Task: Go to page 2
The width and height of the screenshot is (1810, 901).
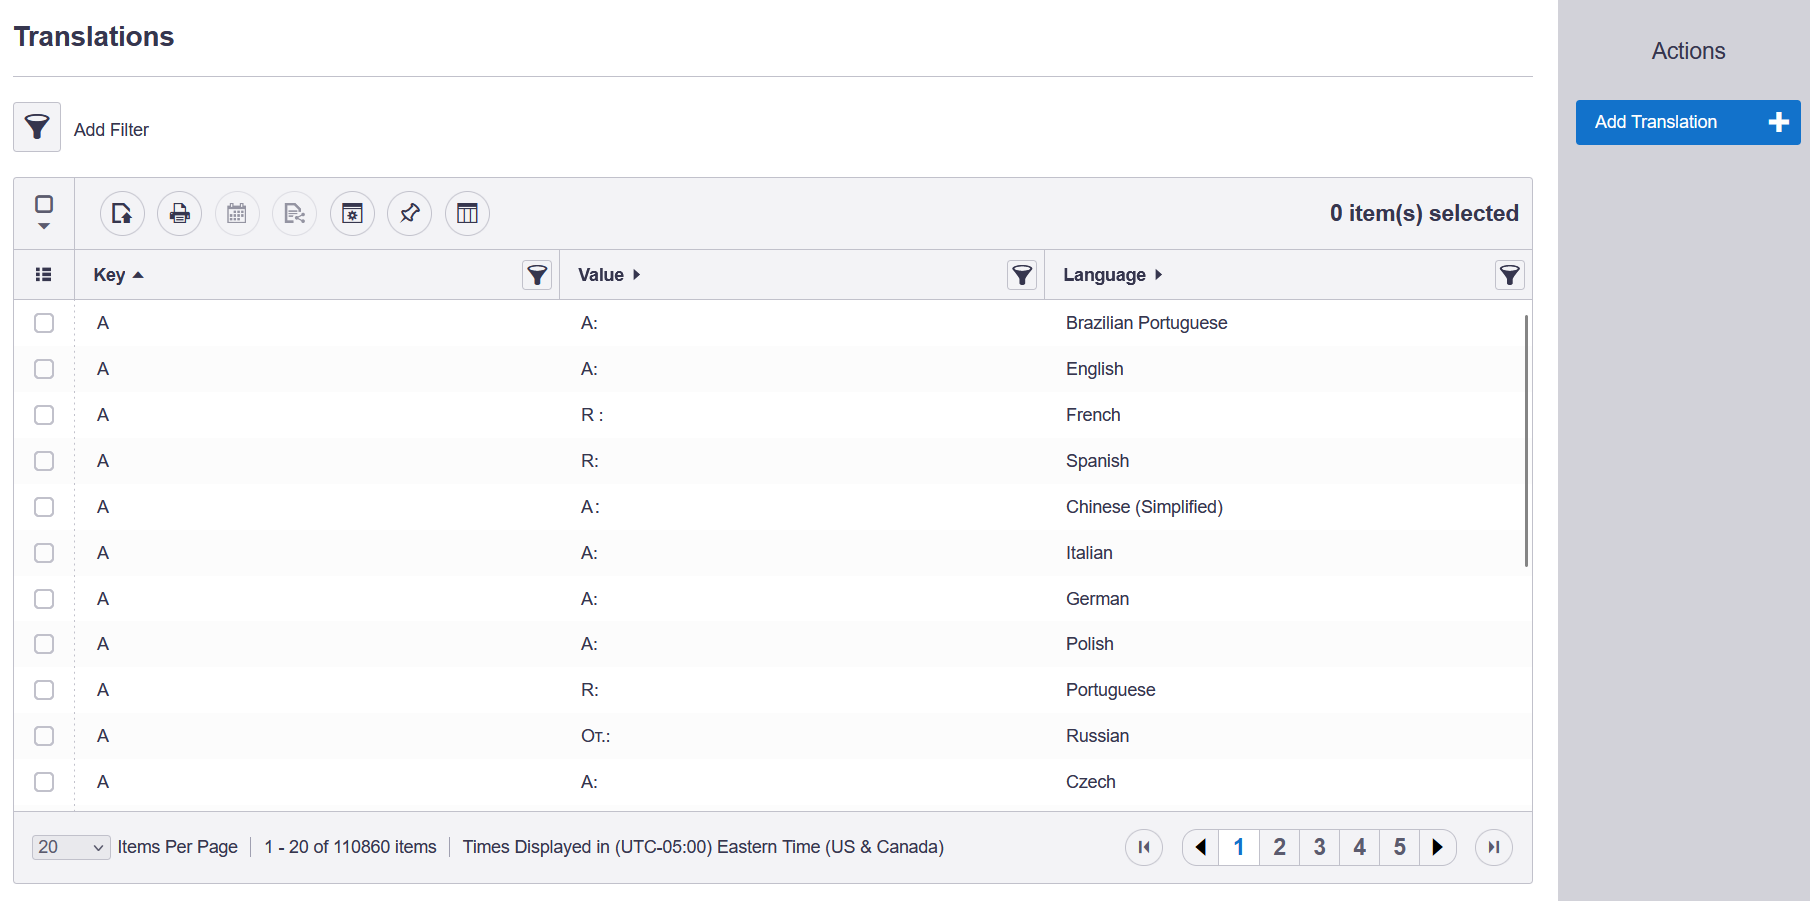Action: tap(1279, 847)
